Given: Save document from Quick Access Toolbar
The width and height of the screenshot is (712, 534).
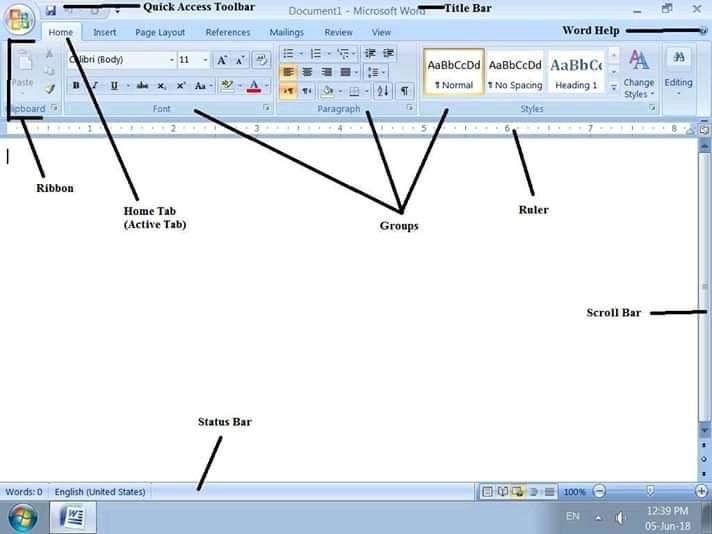Looking at the screenshot, I should (x=51, y=10).
